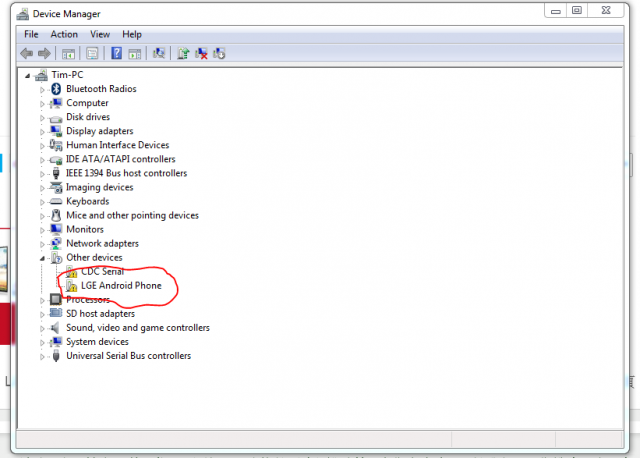Maximize the Device Manager window
The image size is (640, 458).
577,11
